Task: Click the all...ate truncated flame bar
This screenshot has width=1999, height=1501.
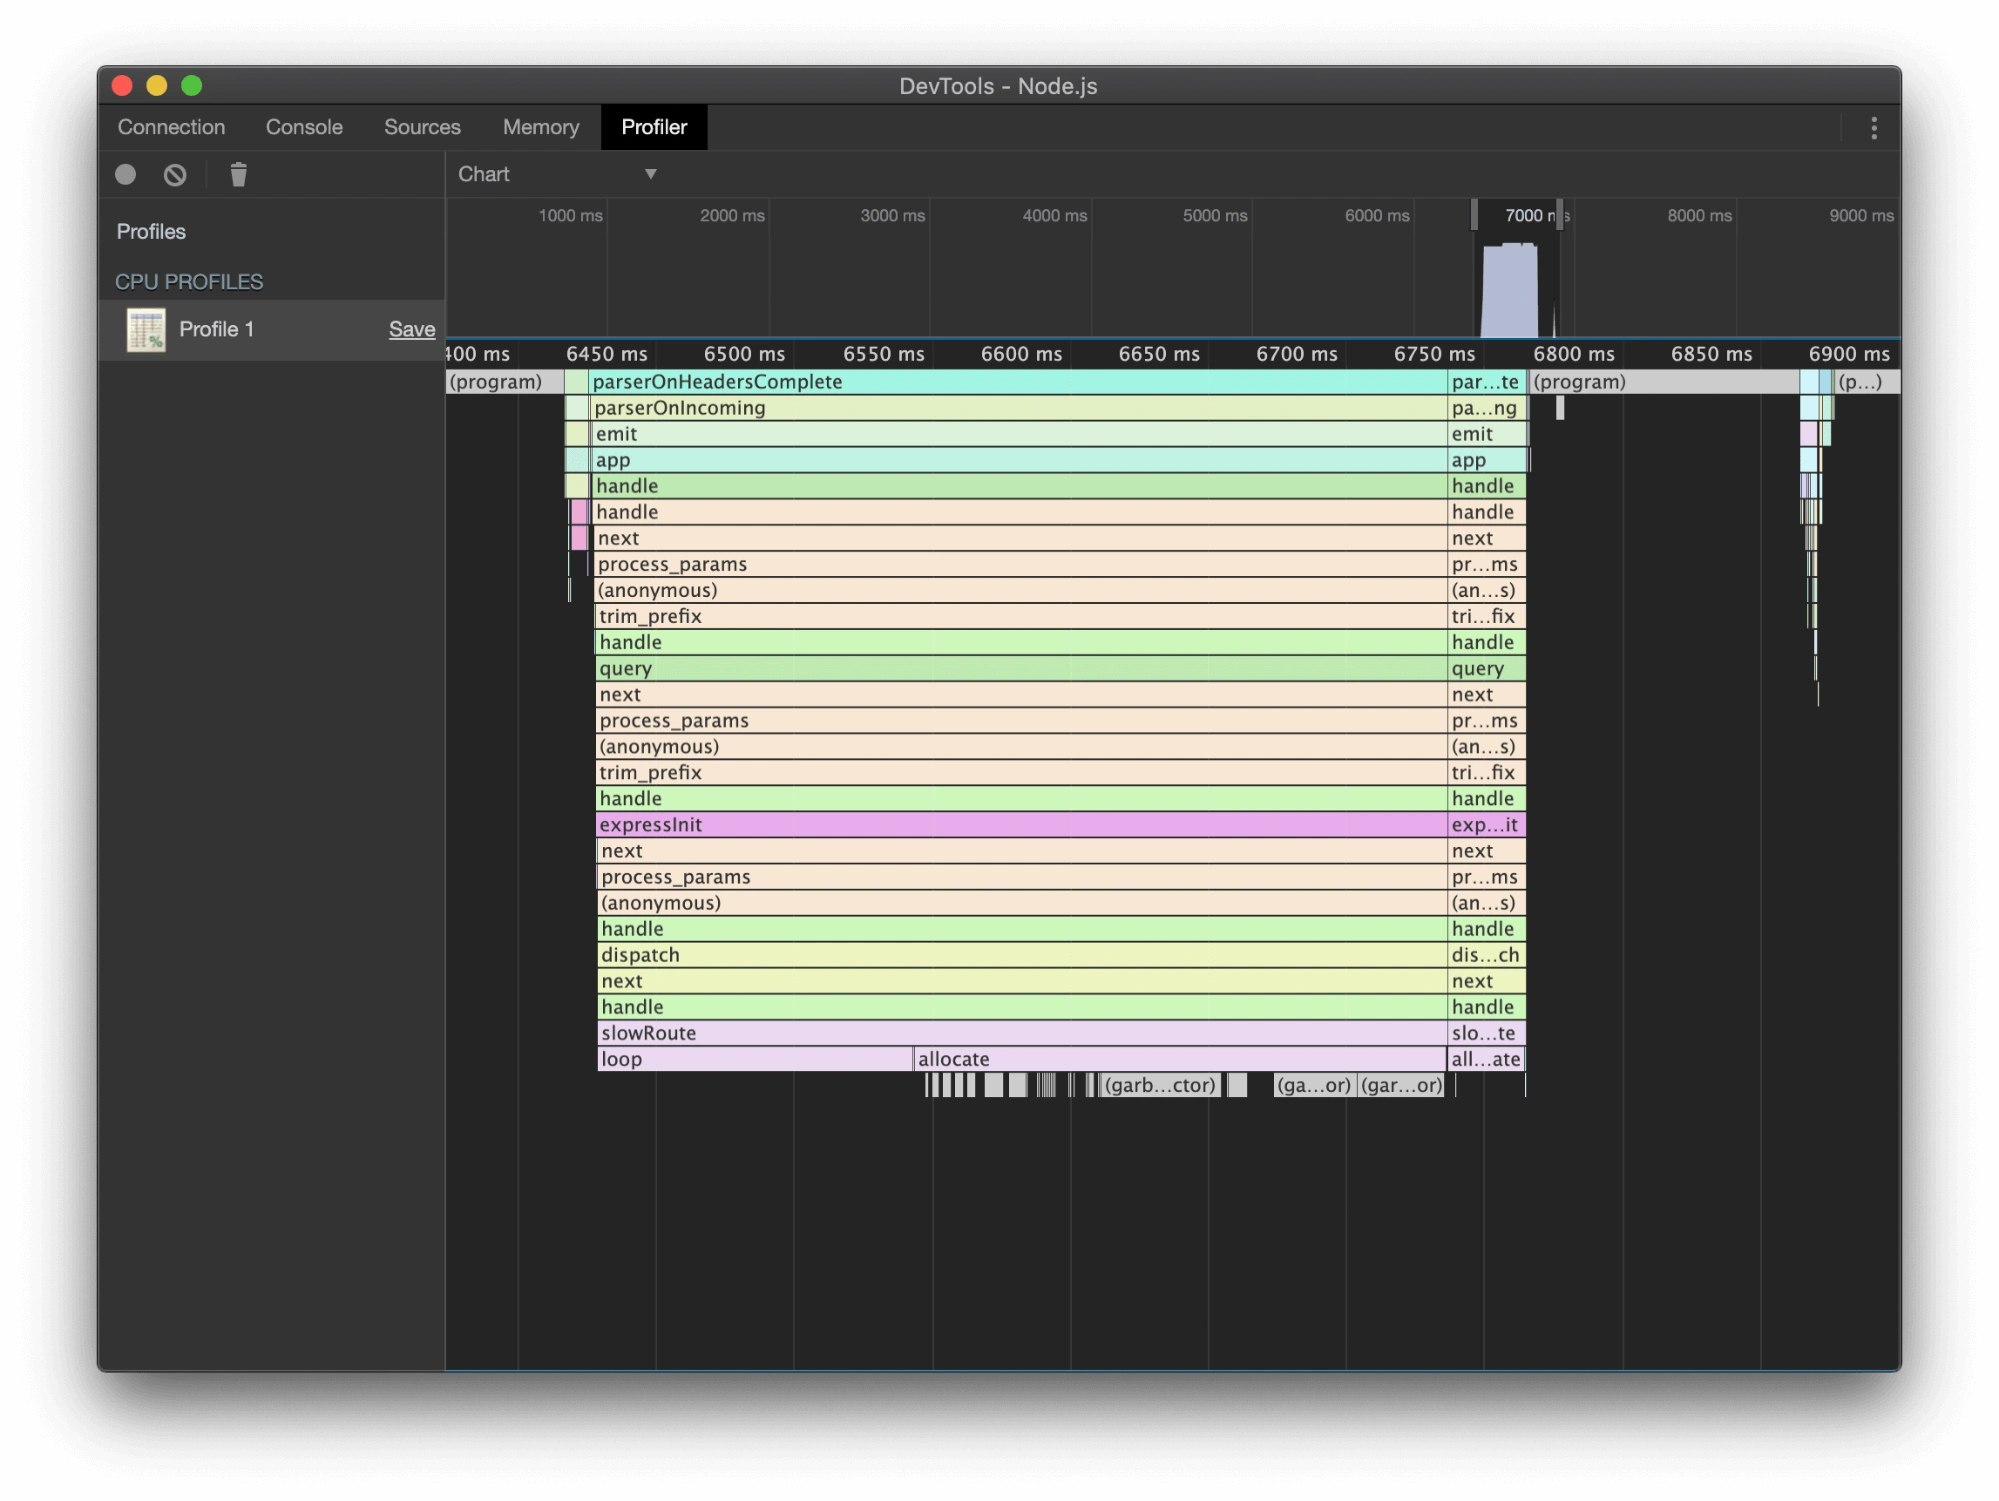Action: (1486, 1059)
